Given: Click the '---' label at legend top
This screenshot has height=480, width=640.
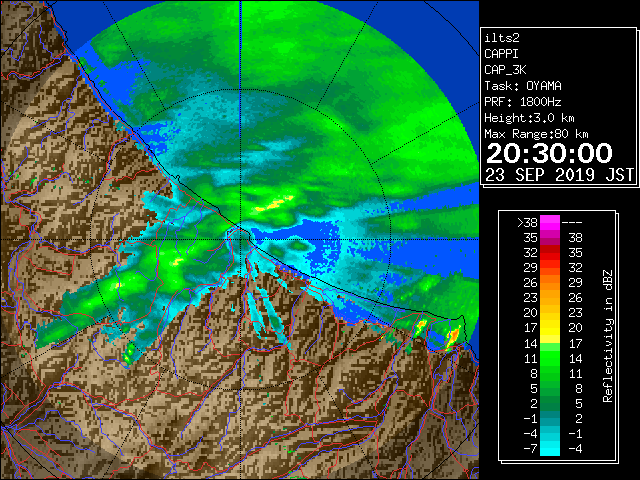Looking at the screenshot, I should 572,223.
